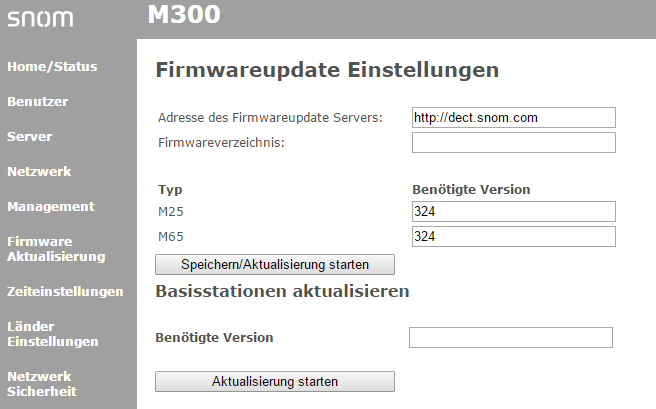This screenshot has width=656, height=409.
Task: Click the M65 required version field
Action: 514,236
